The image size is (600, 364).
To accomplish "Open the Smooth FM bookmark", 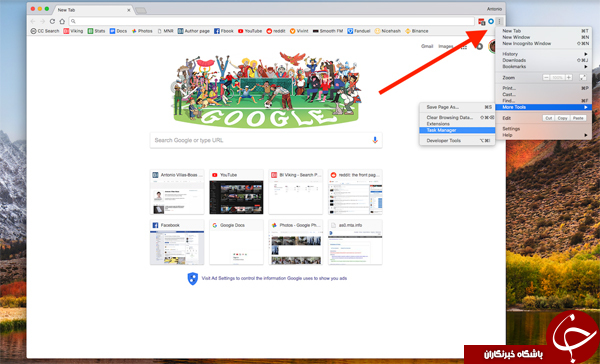I will coord(328,31).
